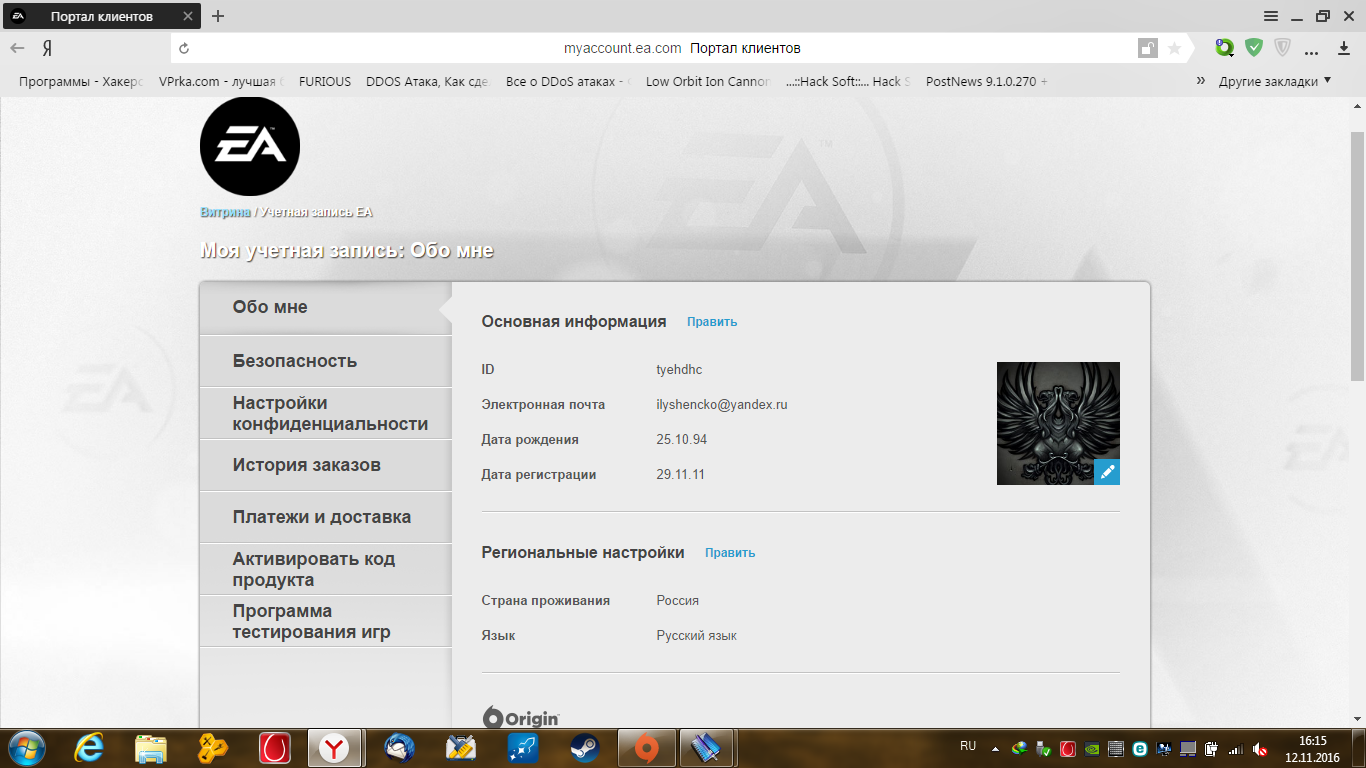Open a new tab with the plus button

(218, 16)
